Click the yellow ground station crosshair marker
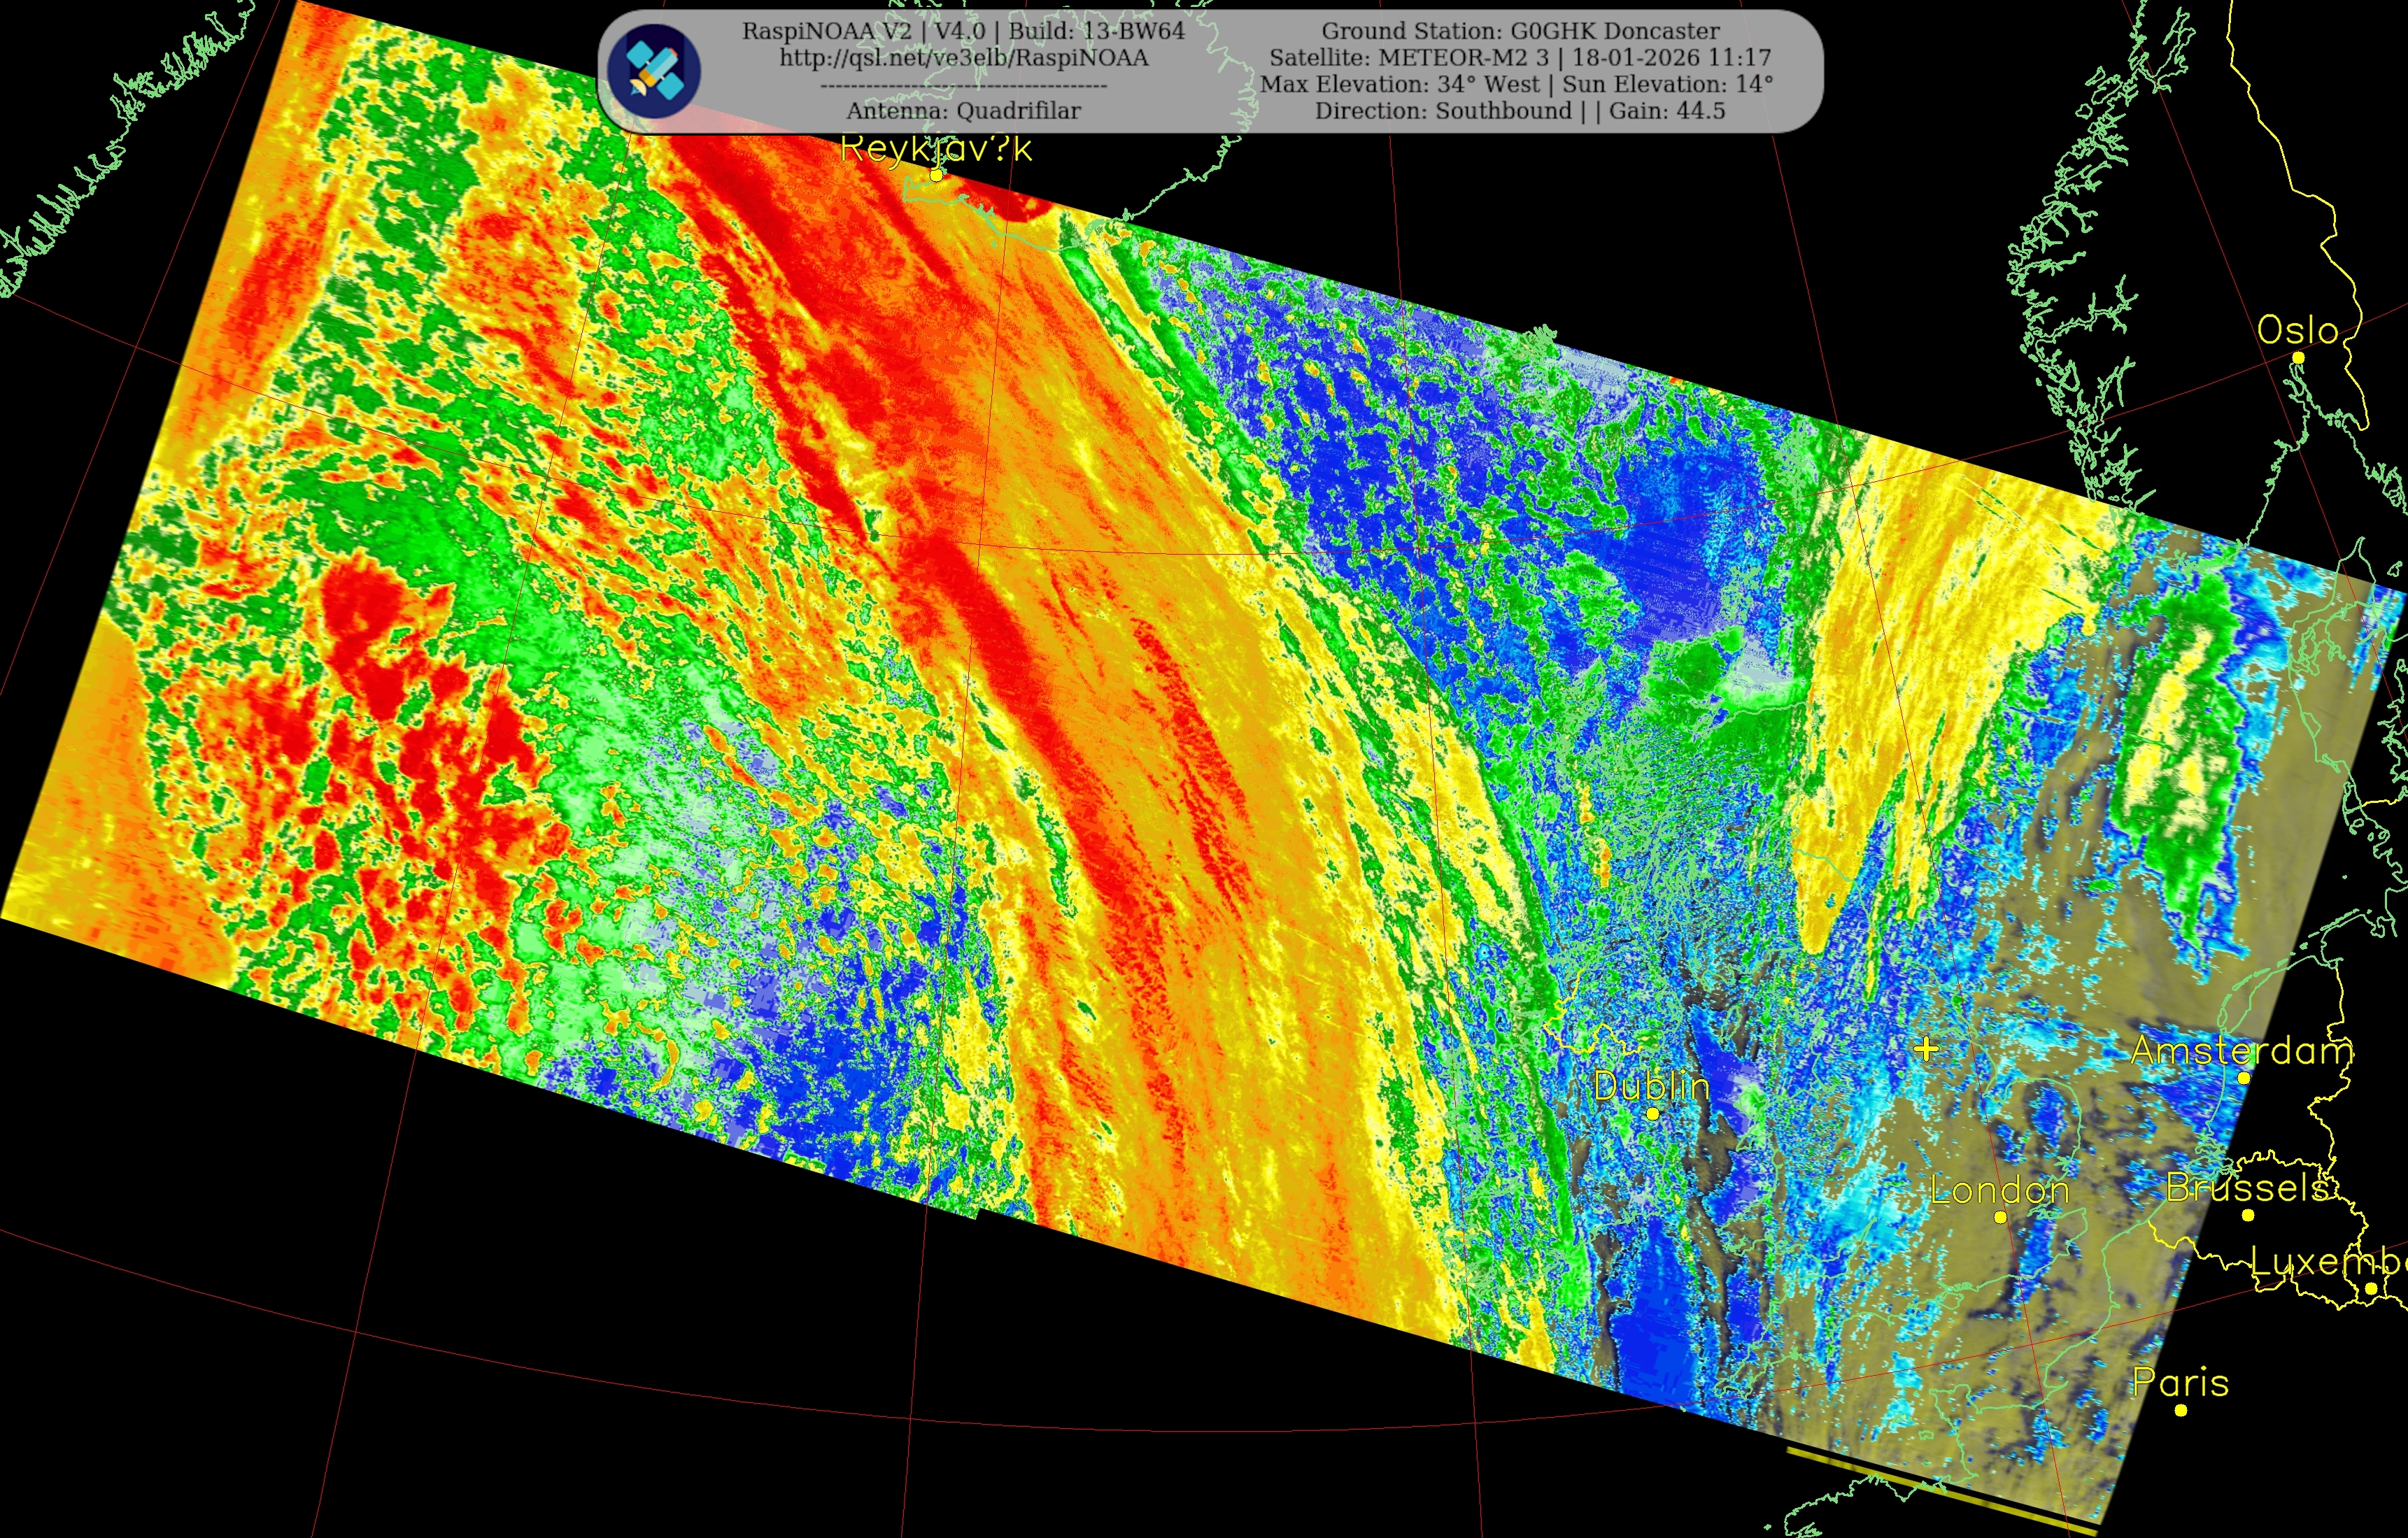 click(x=1926, y=1049)
